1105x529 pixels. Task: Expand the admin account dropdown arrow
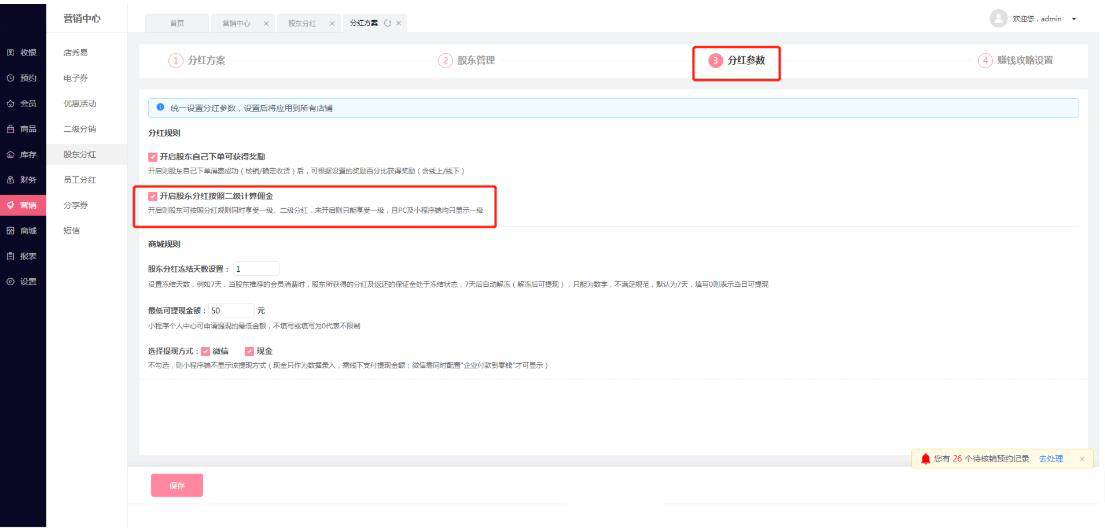coord(1073,20)
